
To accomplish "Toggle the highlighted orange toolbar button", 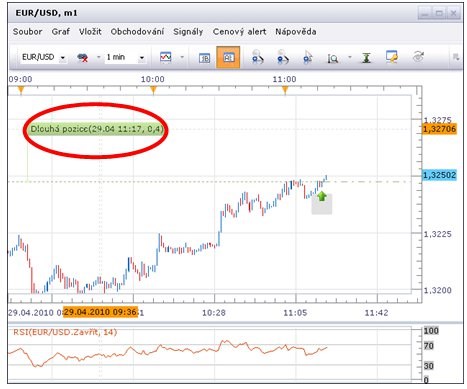I will [x=228, y=57].
